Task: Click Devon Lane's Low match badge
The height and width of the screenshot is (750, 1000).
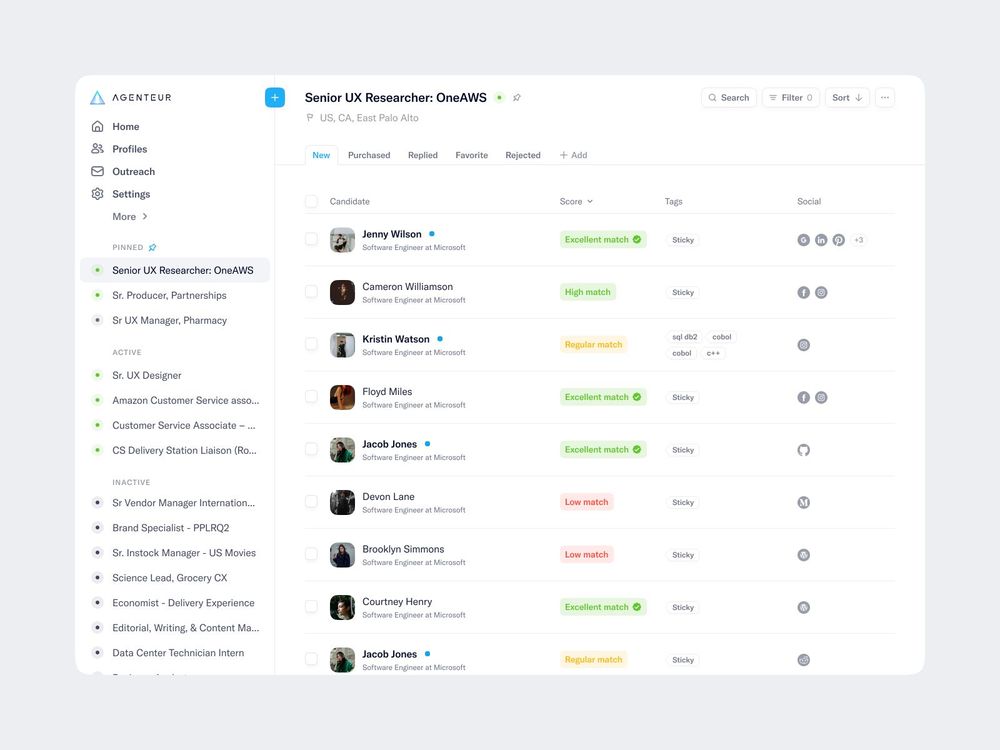Action: pyautogui.click(x=587, y=502)
